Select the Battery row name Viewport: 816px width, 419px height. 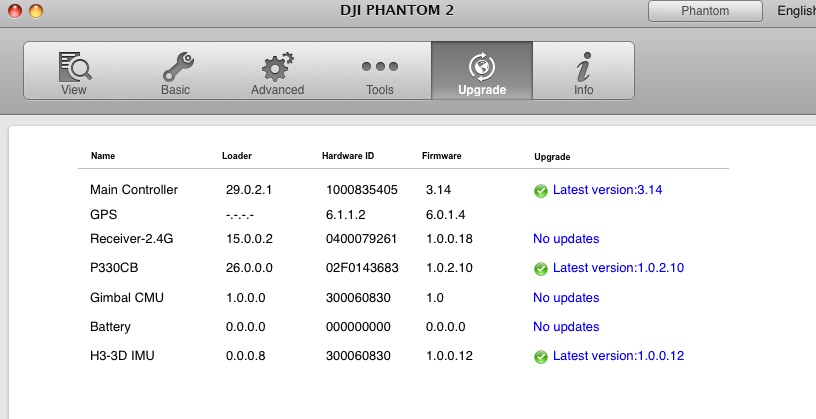pos(110,327)
